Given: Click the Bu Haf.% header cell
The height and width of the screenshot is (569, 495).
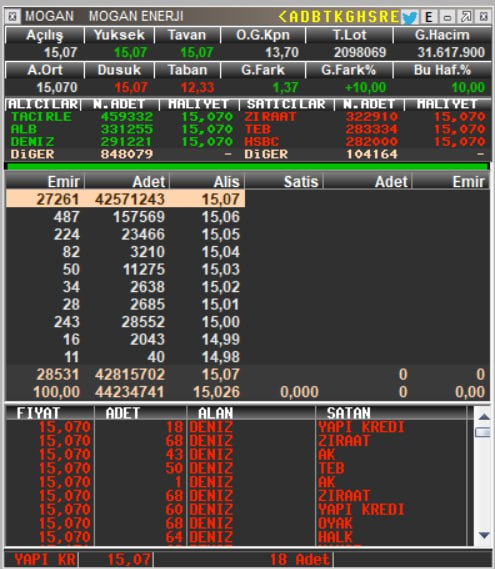Looking at the screenshot, I should 442,70.
